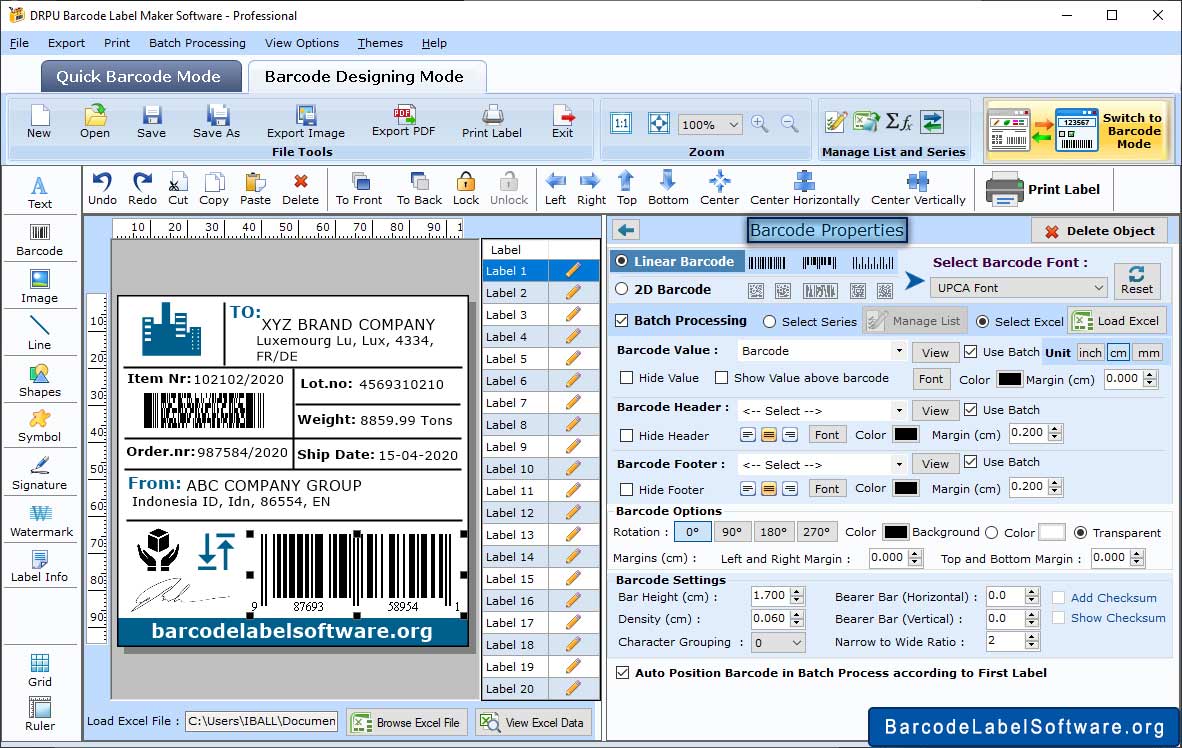Screen dimensions: 1182x748
Task: Click the Delete Object button
Action: 1100,231
